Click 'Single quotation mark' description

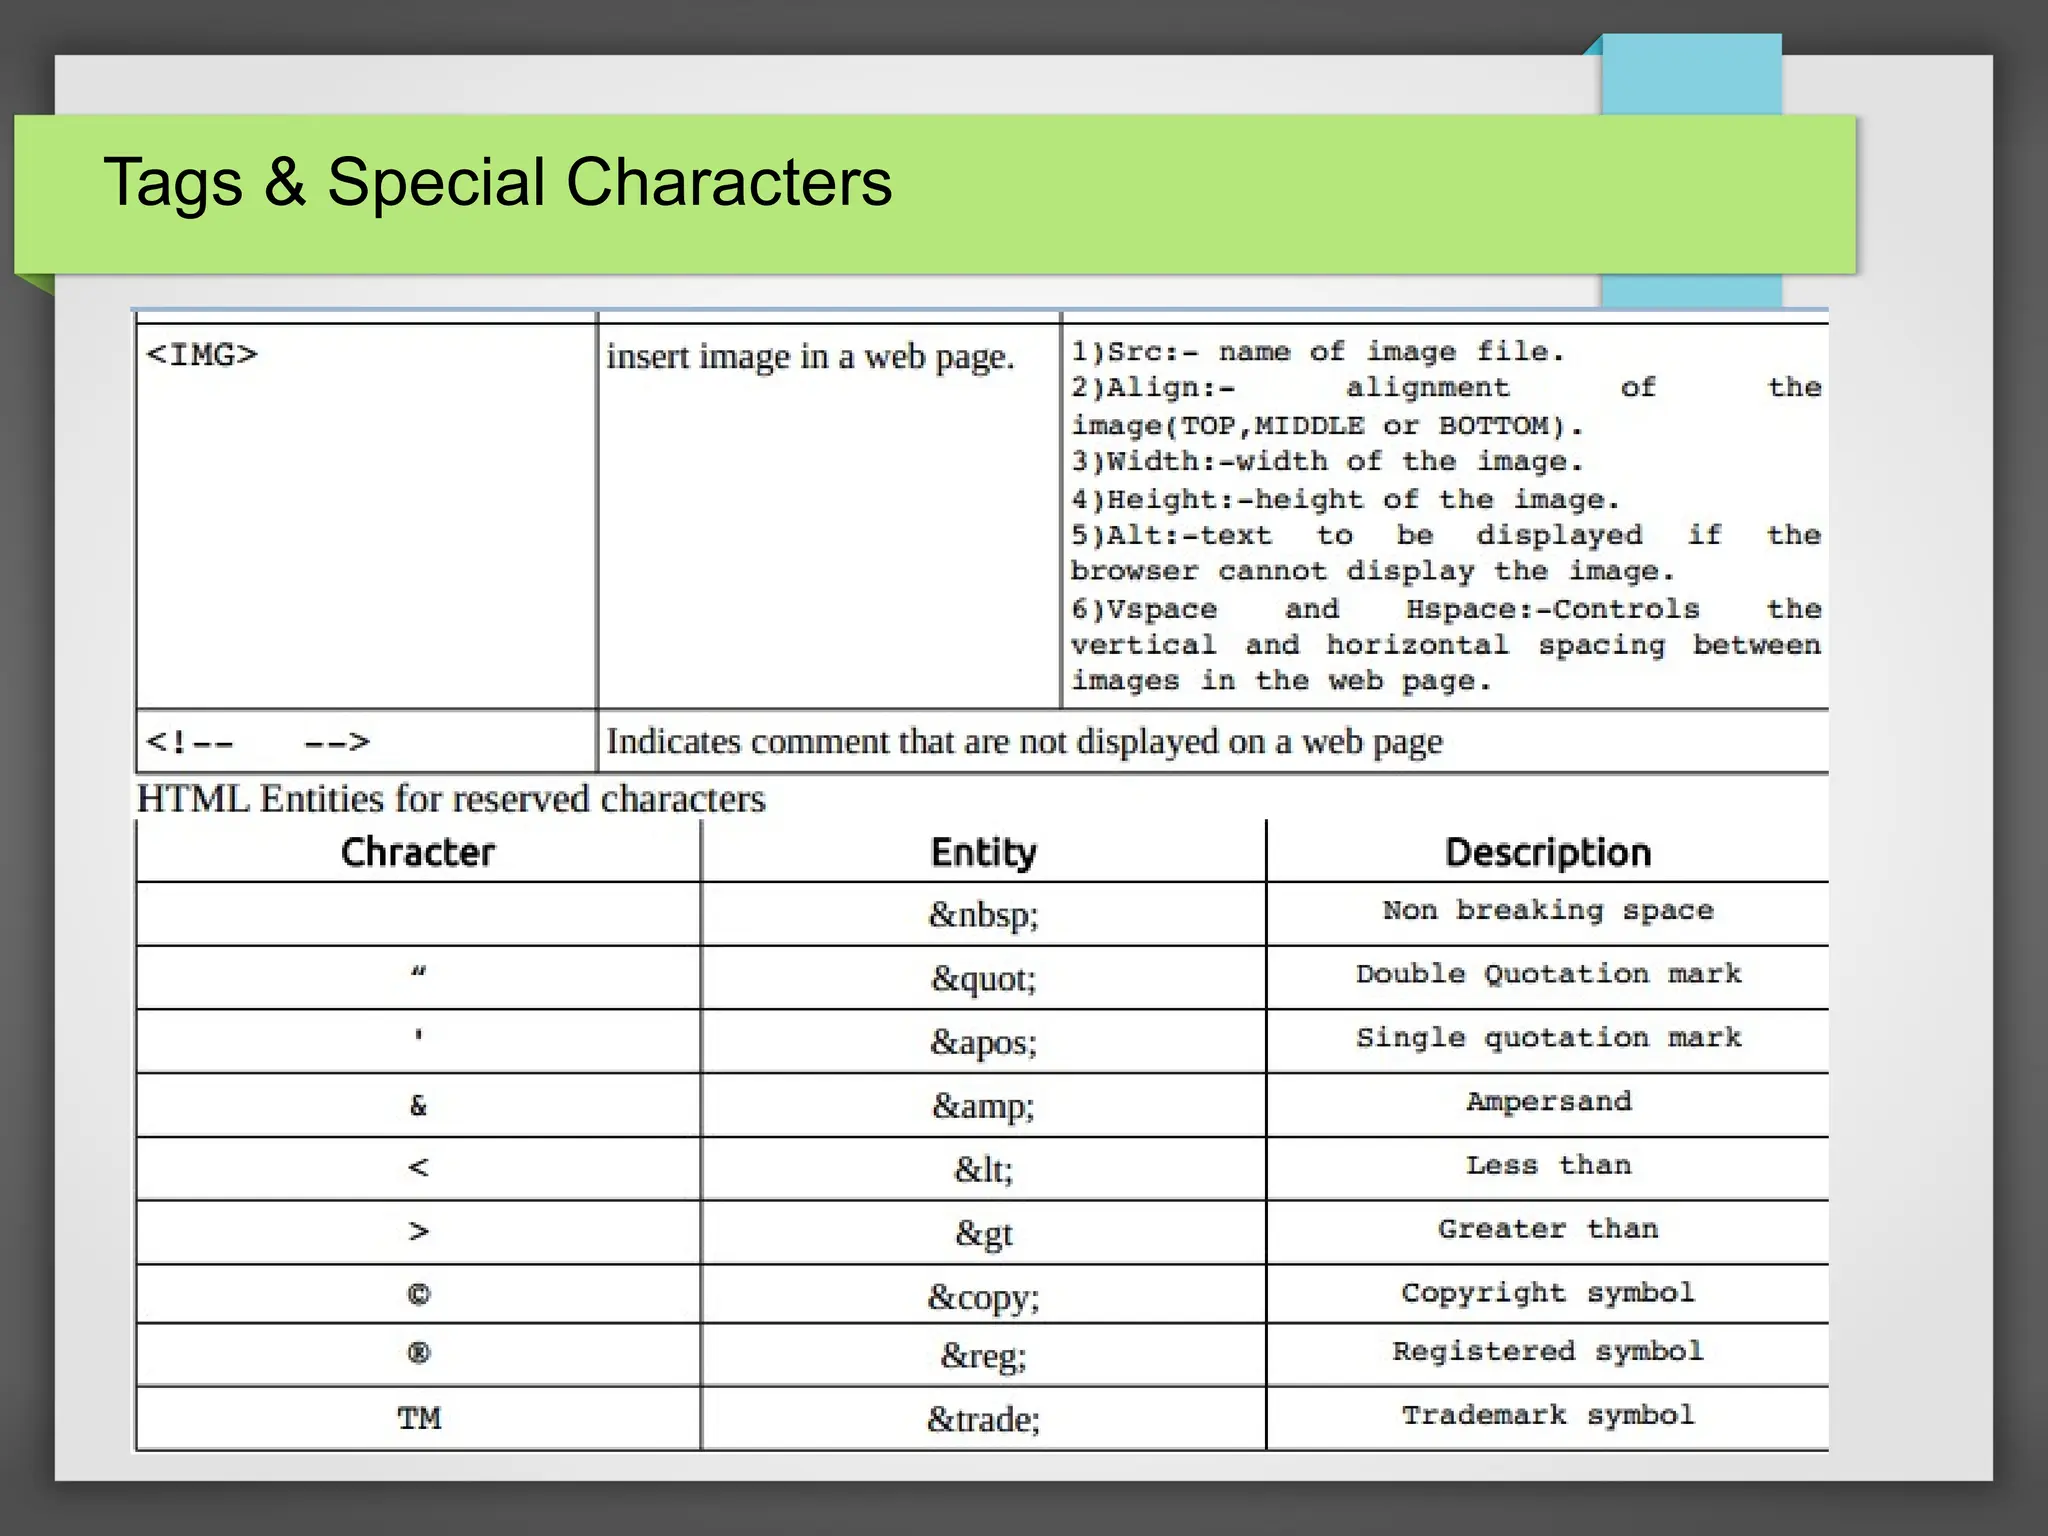[x=1548, y=1038]
